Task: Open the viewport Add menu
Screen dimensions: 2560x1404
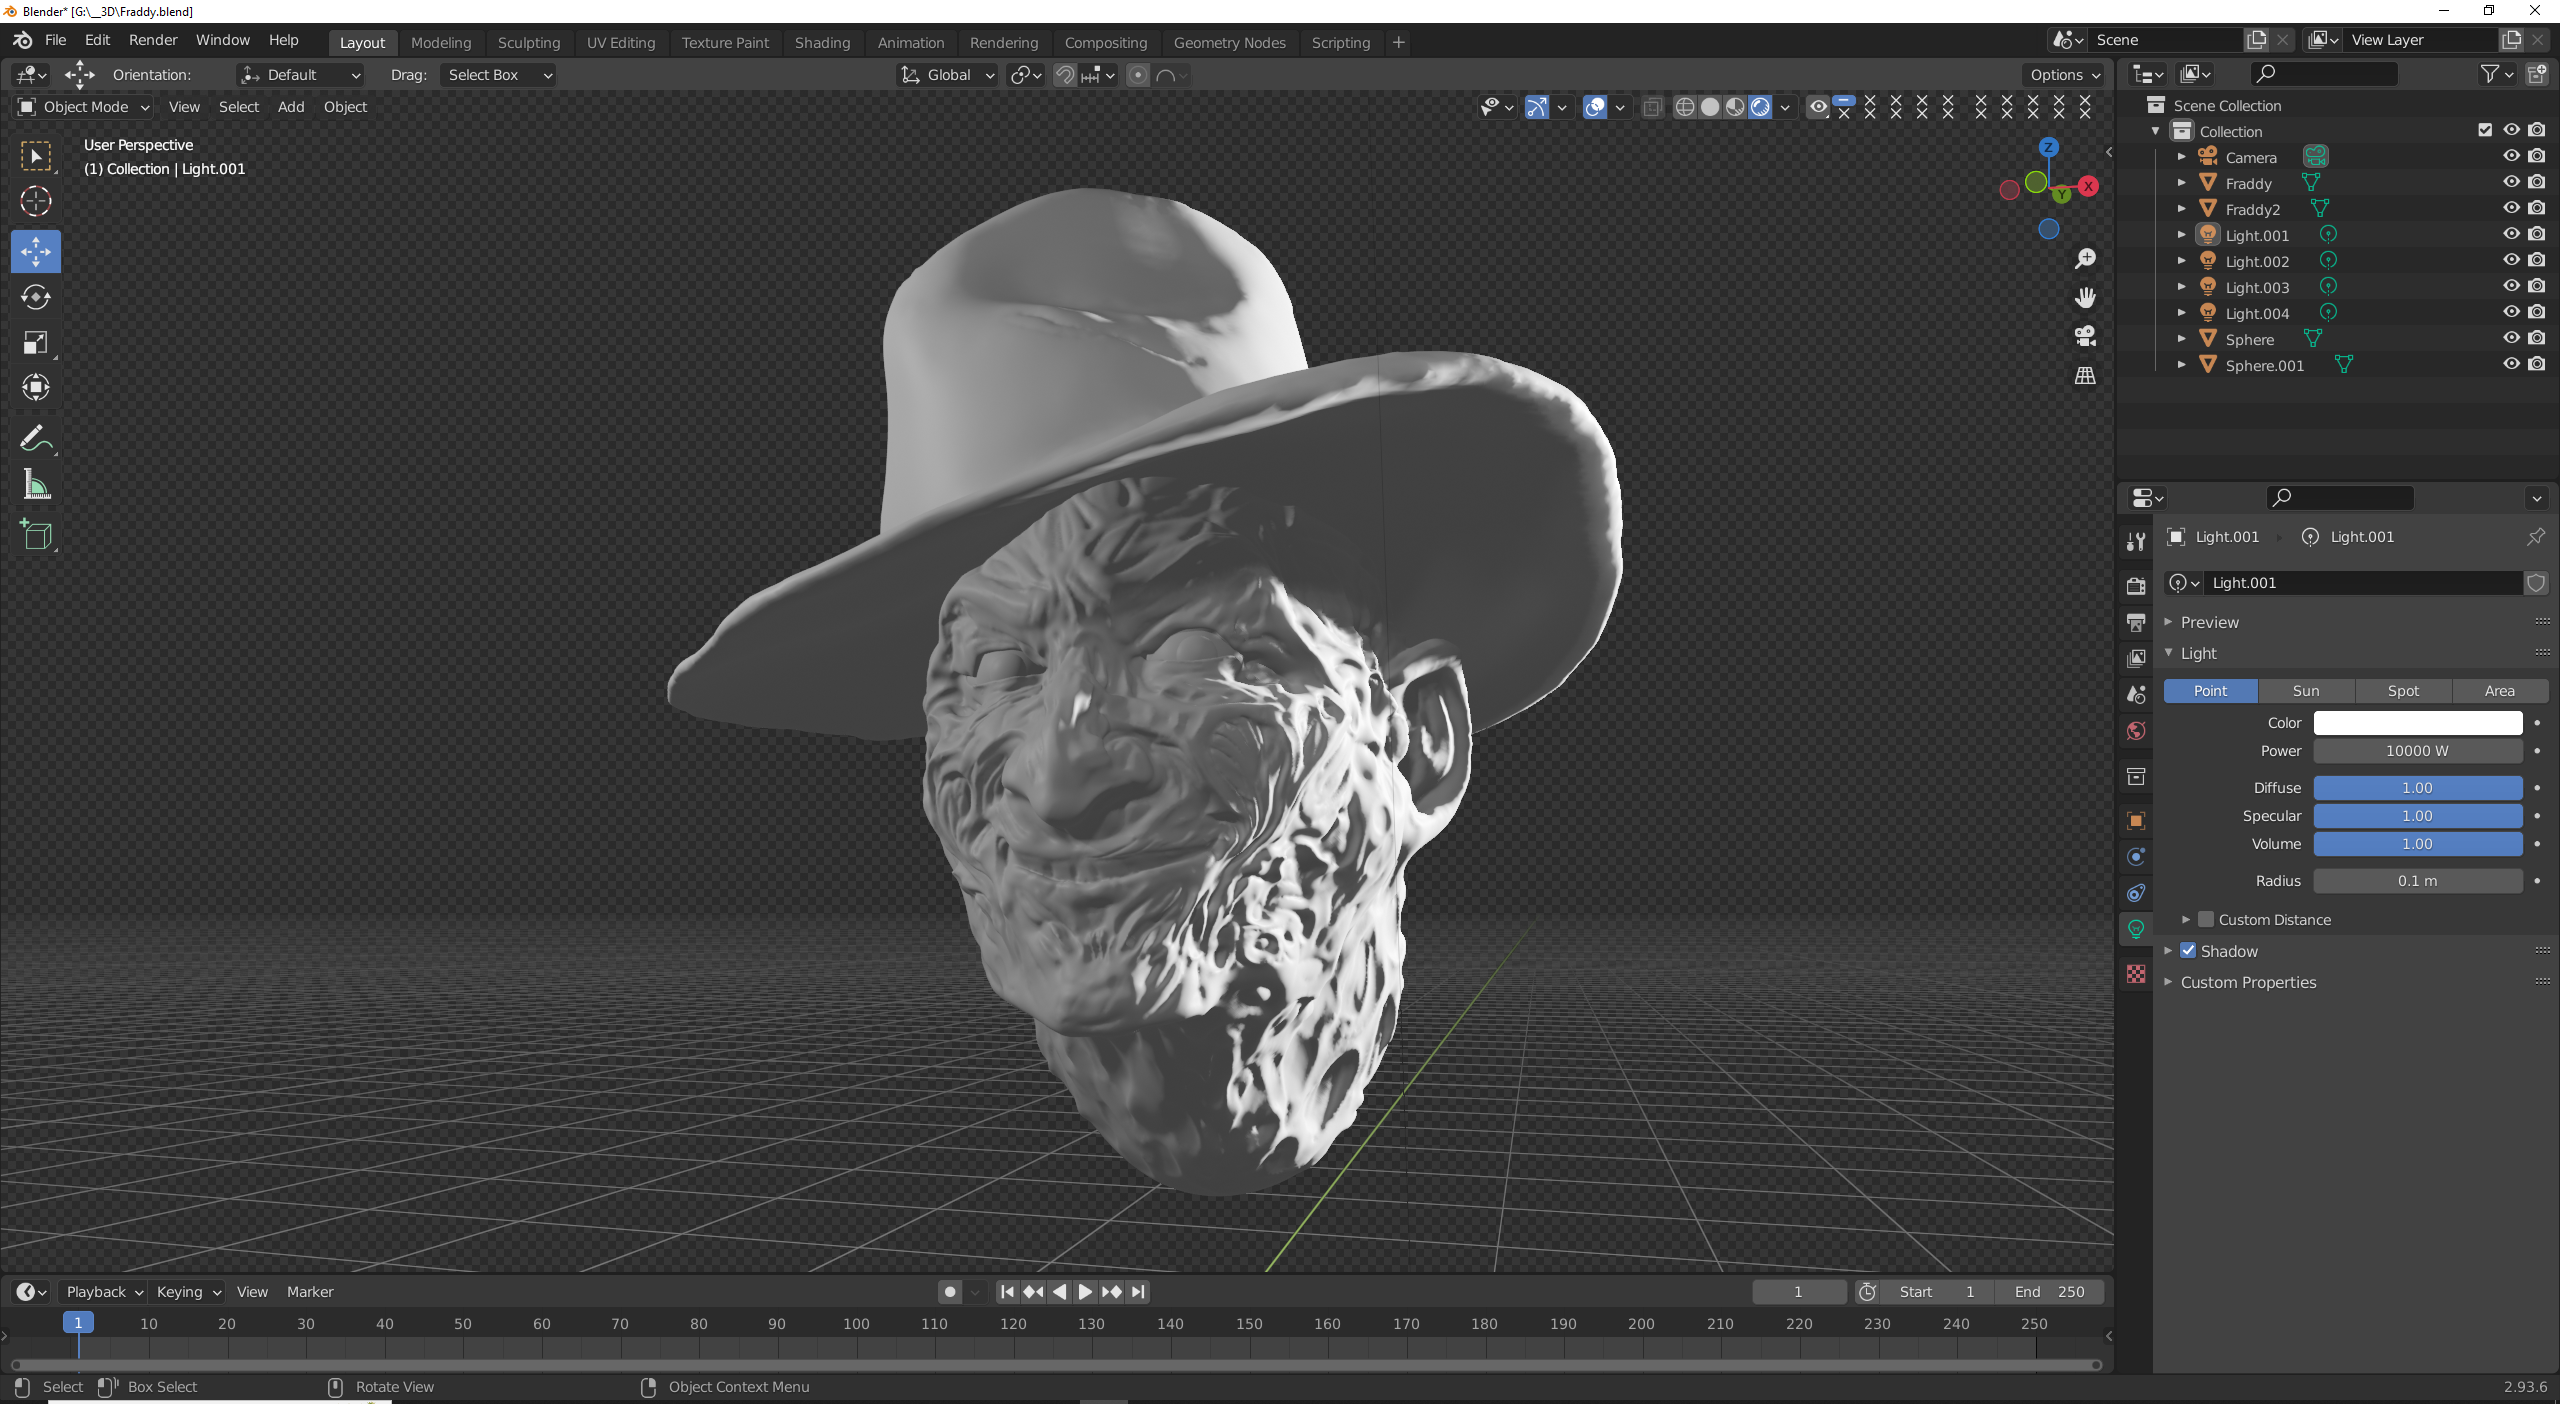Action: 291,107
